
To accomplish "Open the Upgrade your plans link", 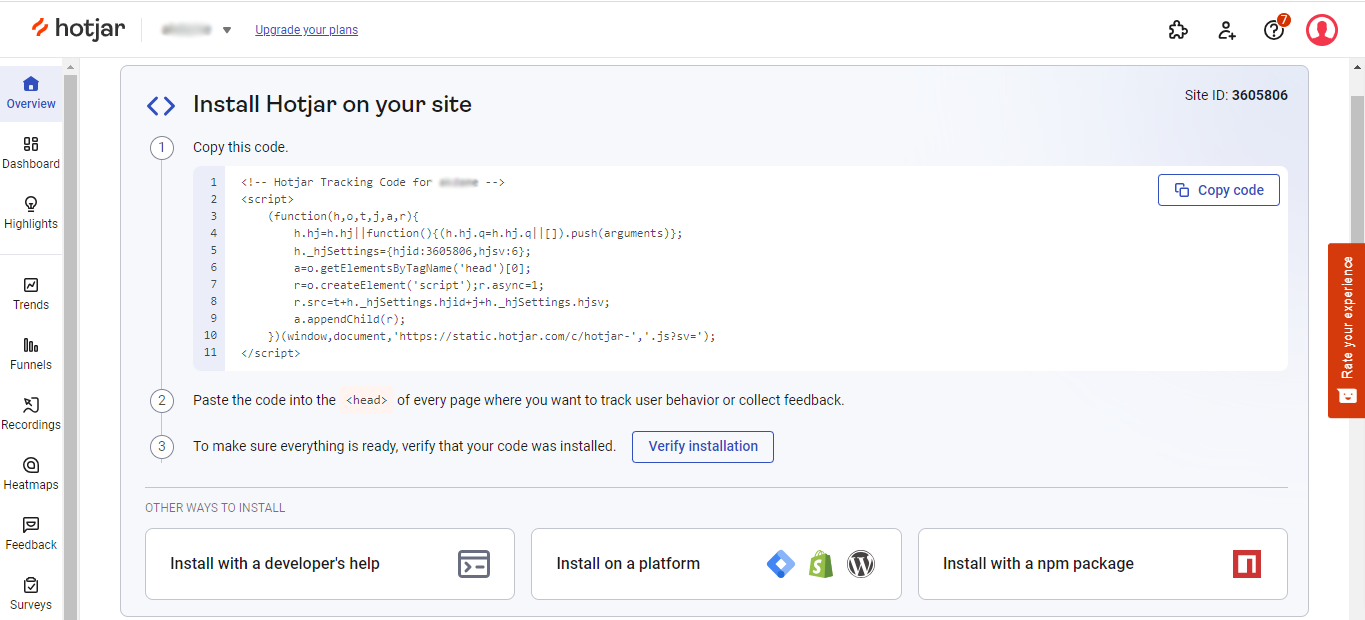I will (x=306, y=30).
